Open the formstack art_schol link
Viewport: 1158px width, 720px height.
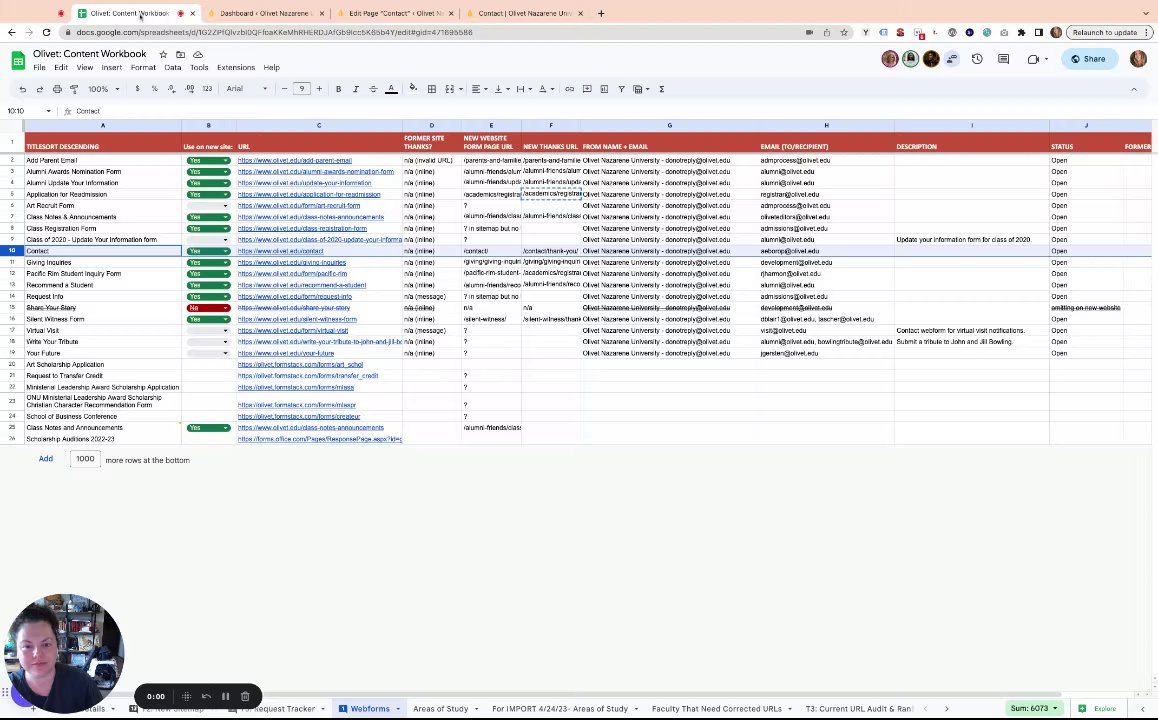pos(300,365)
